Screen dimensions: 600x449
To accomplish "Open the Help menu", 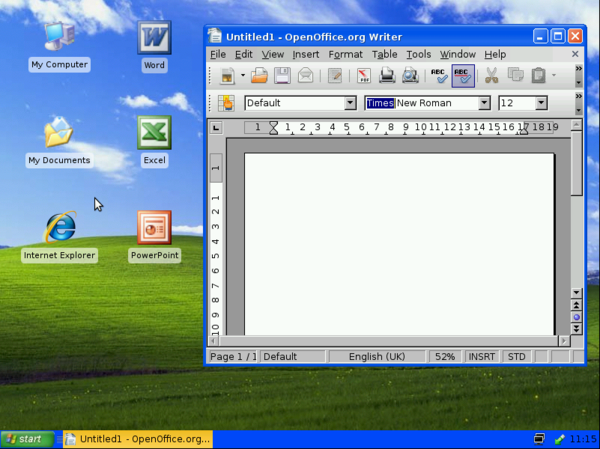I will coord(495,54).
